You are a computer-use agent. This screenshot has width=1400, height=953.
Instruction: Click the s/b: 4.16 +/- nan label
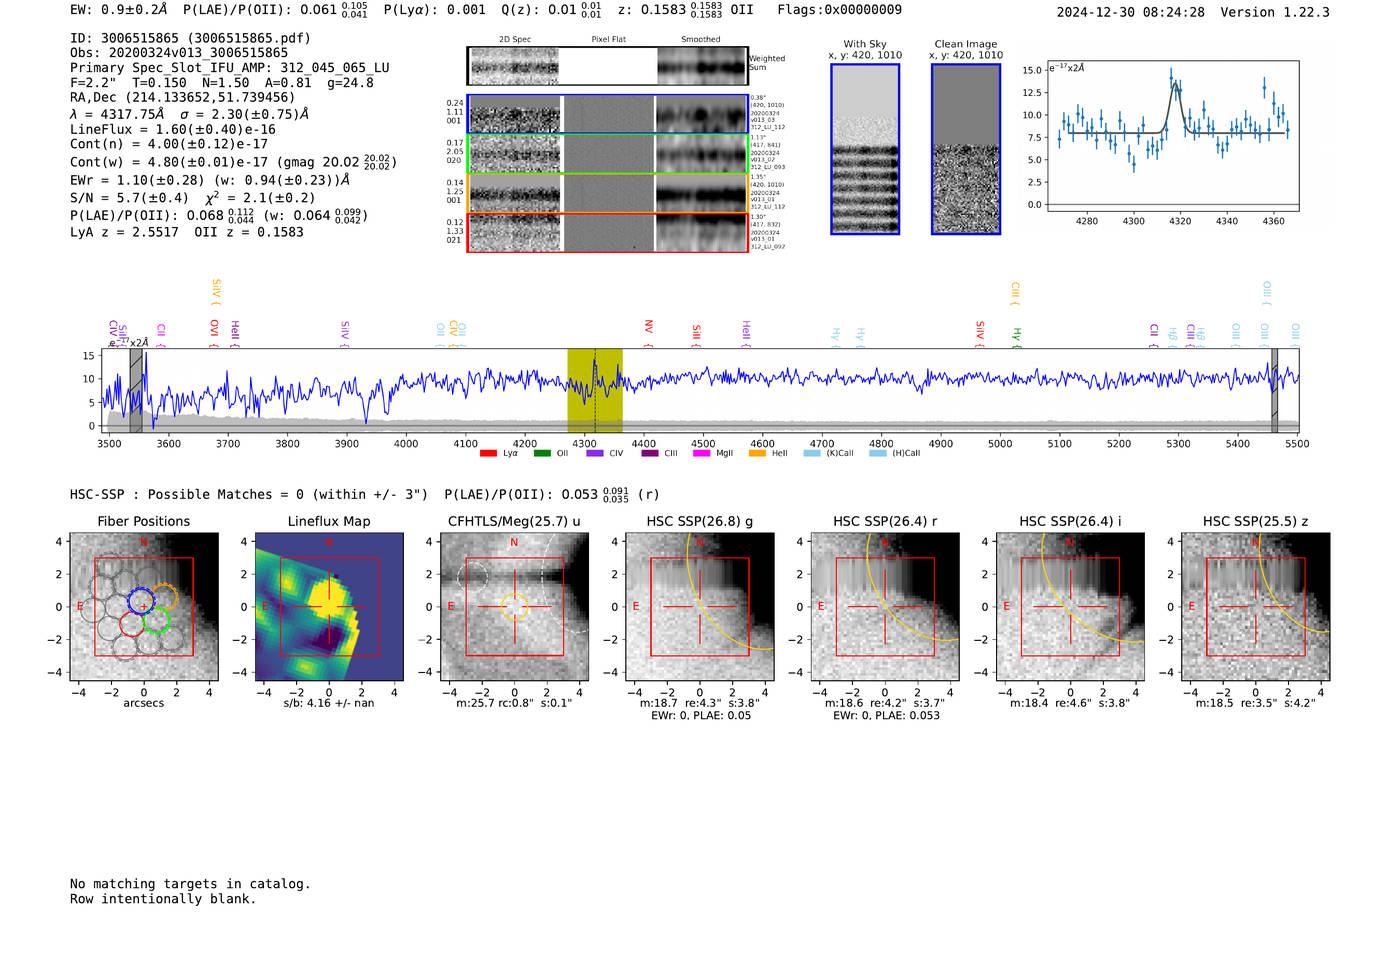click(x=329, y=703)
